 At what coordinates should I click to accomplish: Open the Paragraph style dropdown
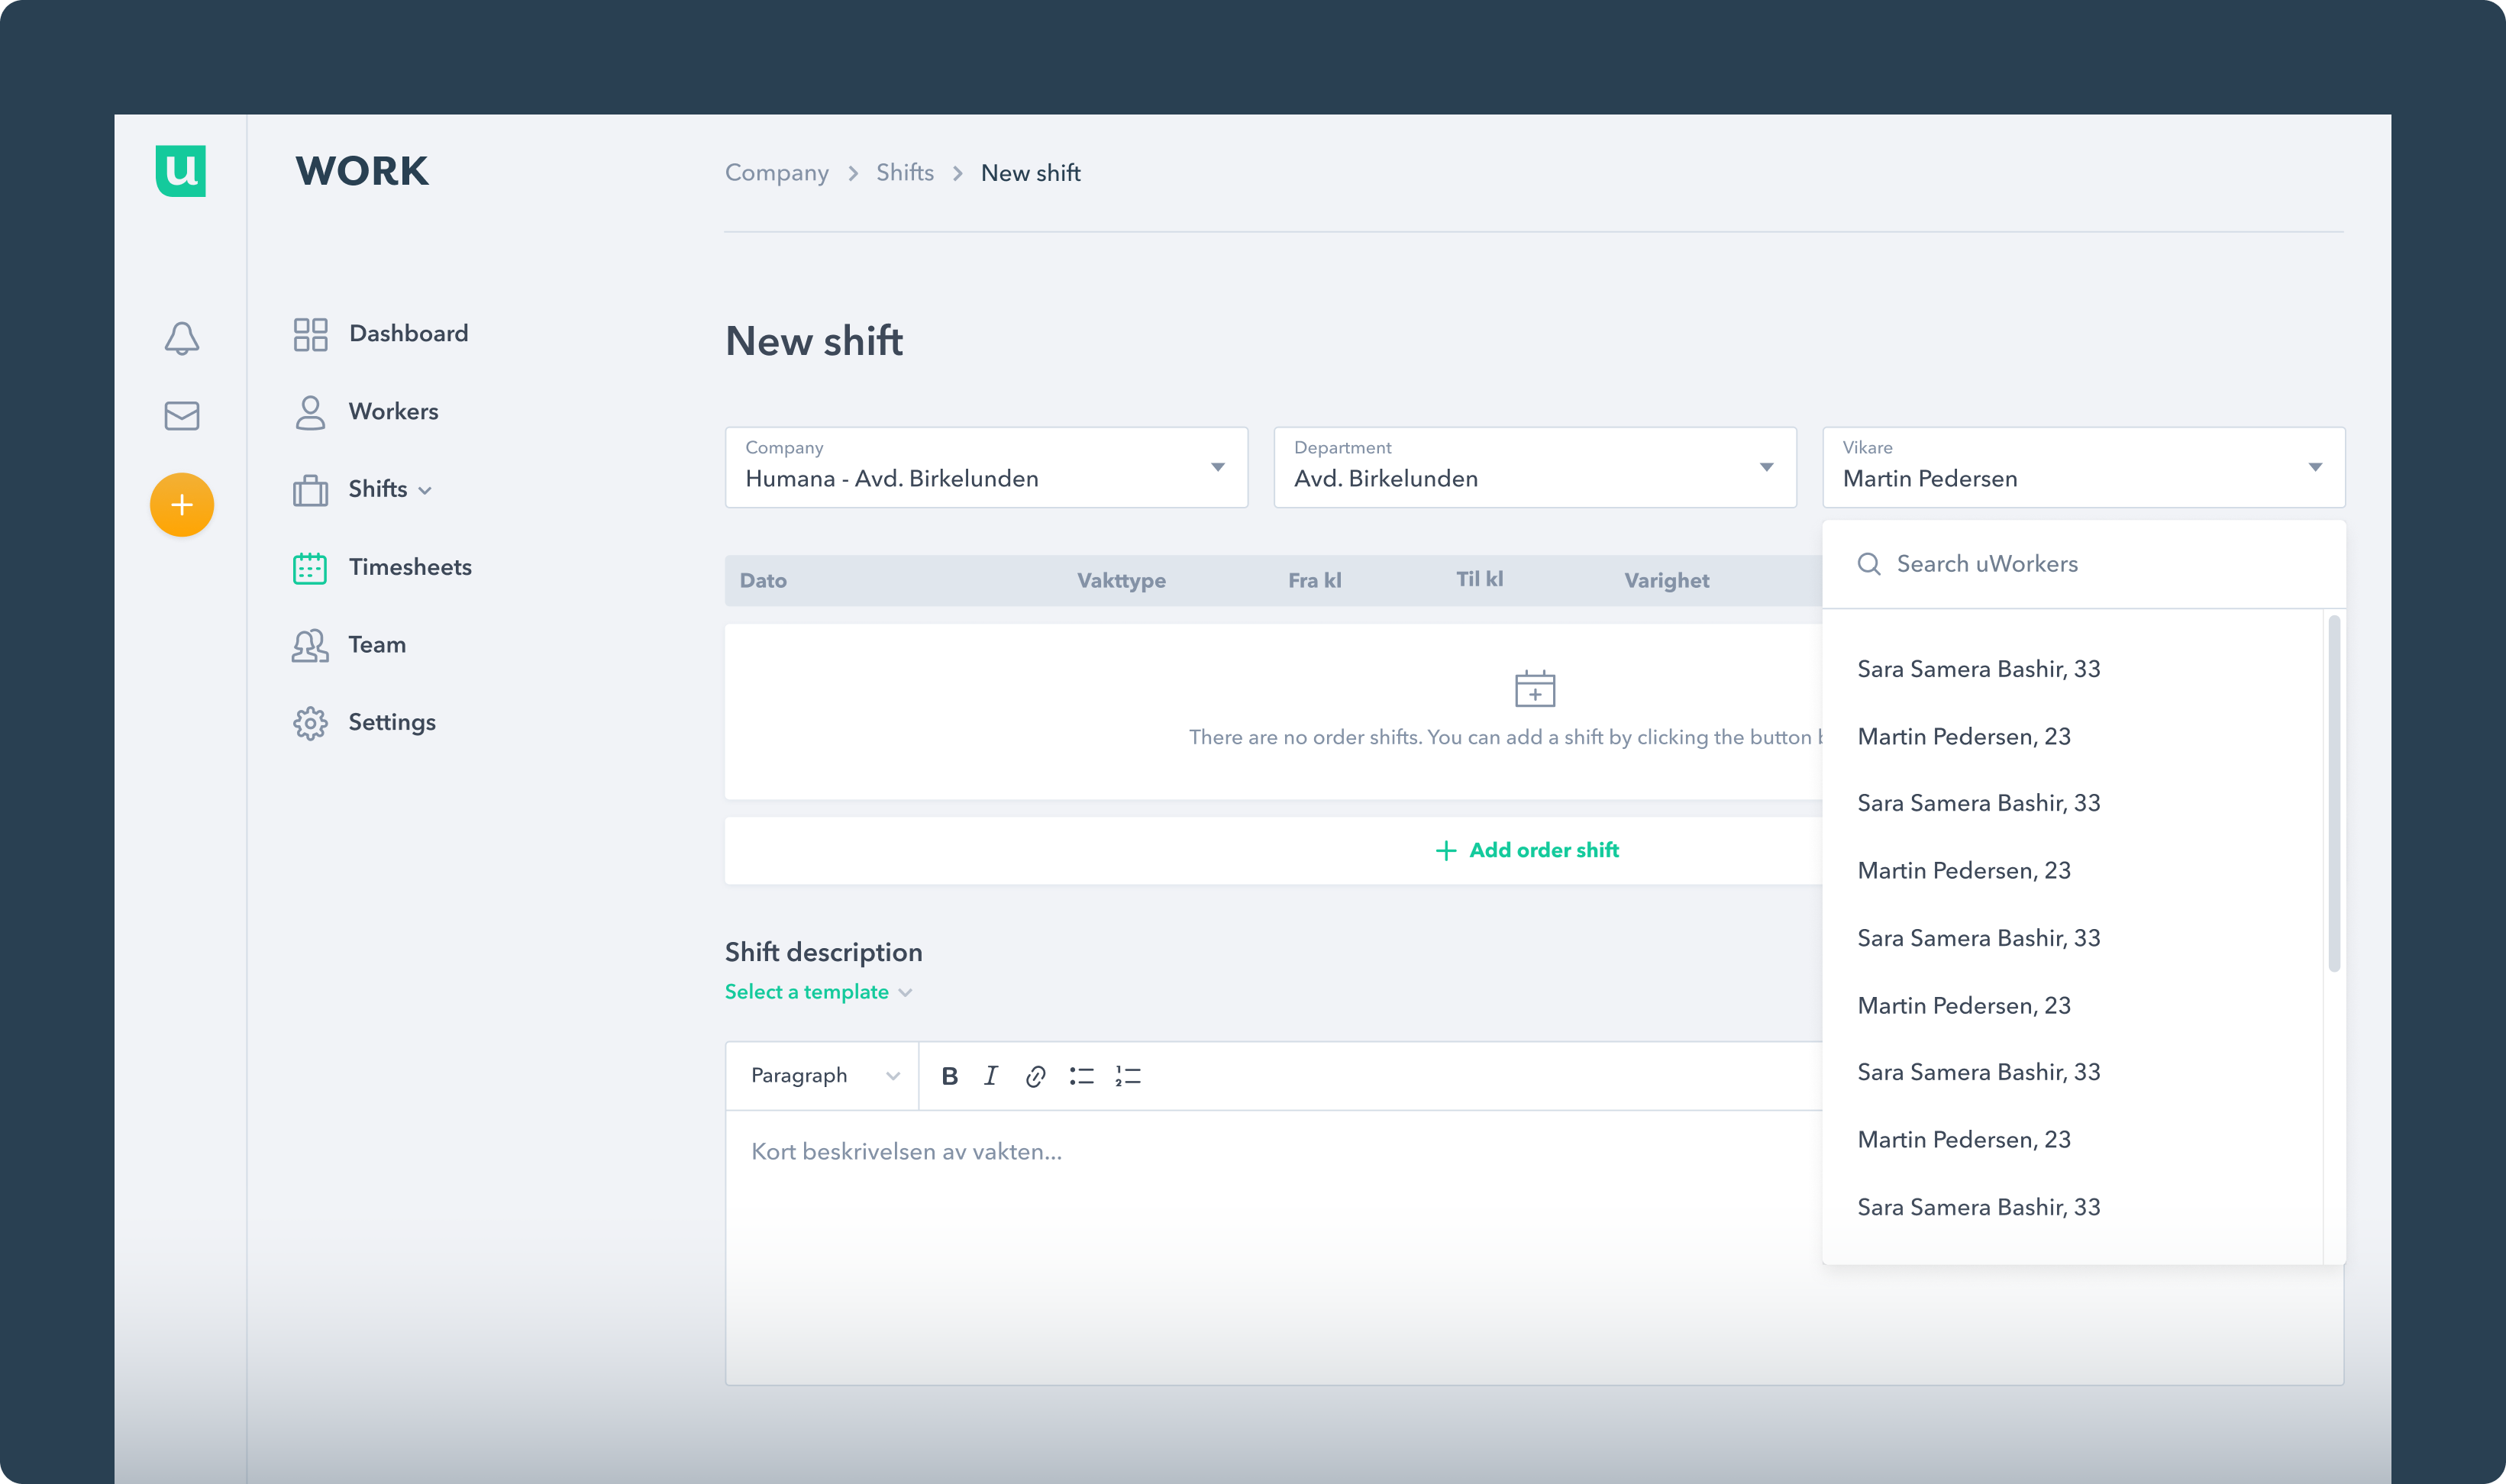point(823,1076)
